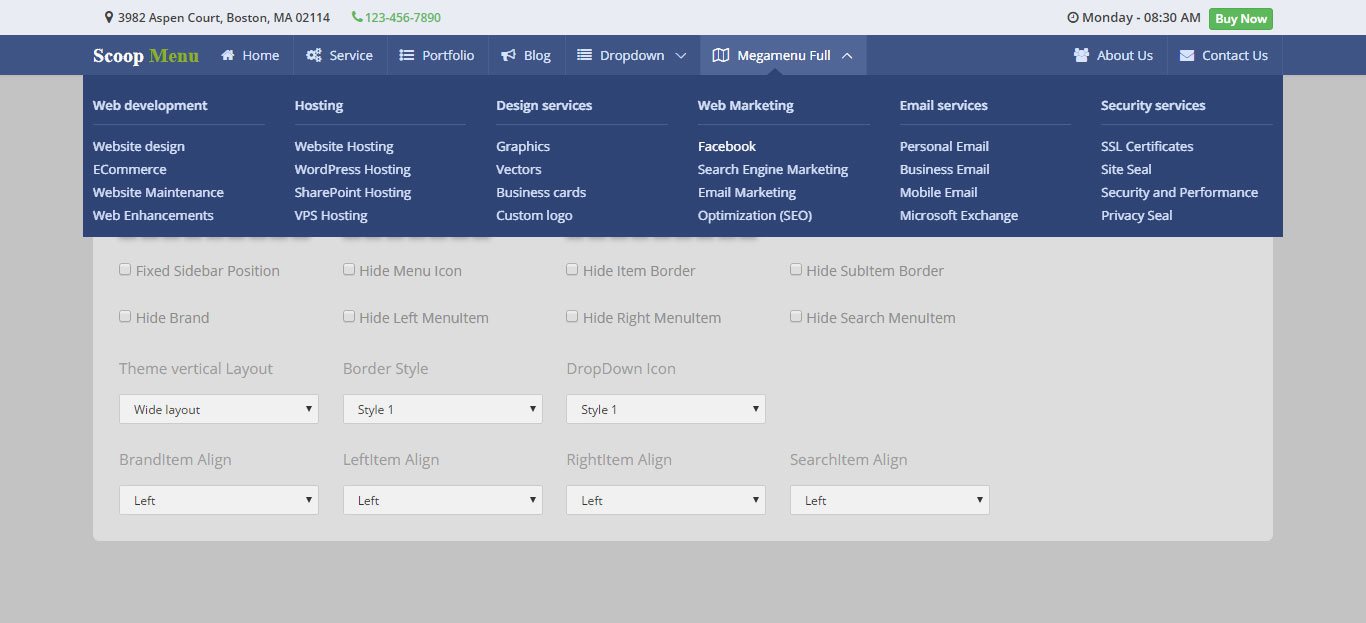Click the Service gears icon
Viewport: 1366px width, 623px height.
point(314,55)
